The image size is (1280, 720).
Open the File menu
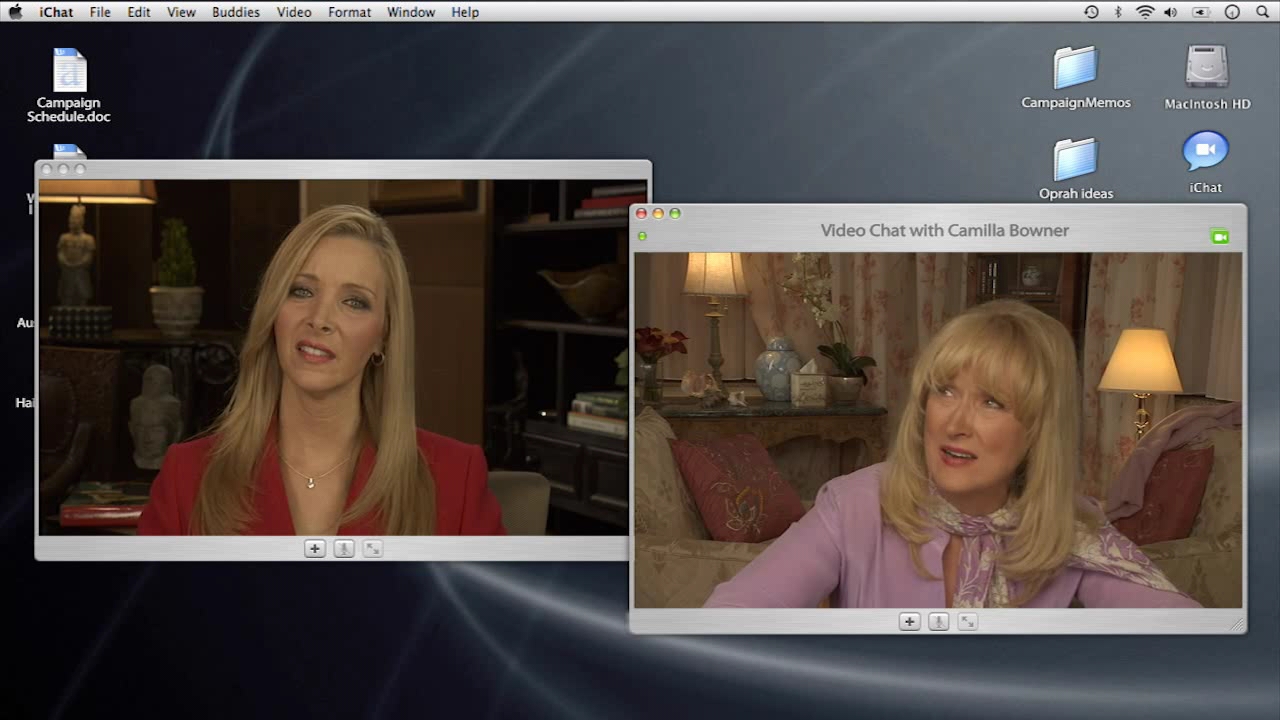point(100,12)
